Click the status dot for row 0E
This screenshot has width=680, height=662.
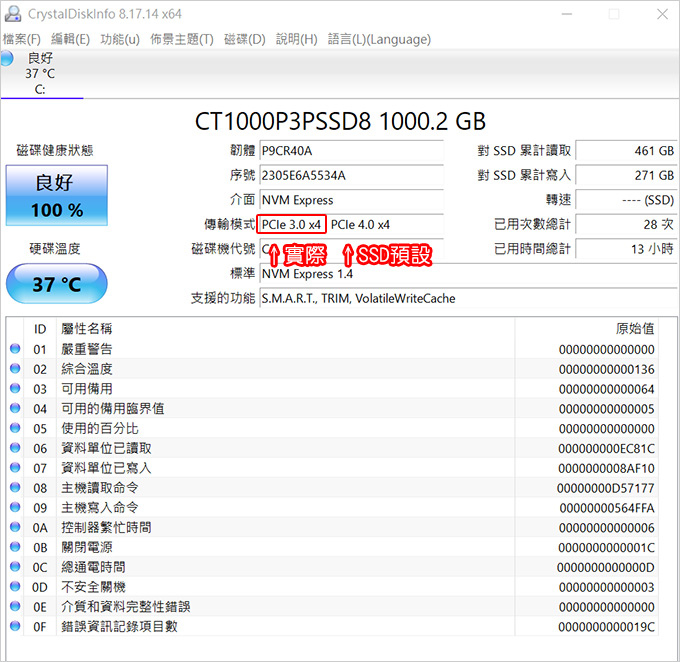[x=15, y=606]
